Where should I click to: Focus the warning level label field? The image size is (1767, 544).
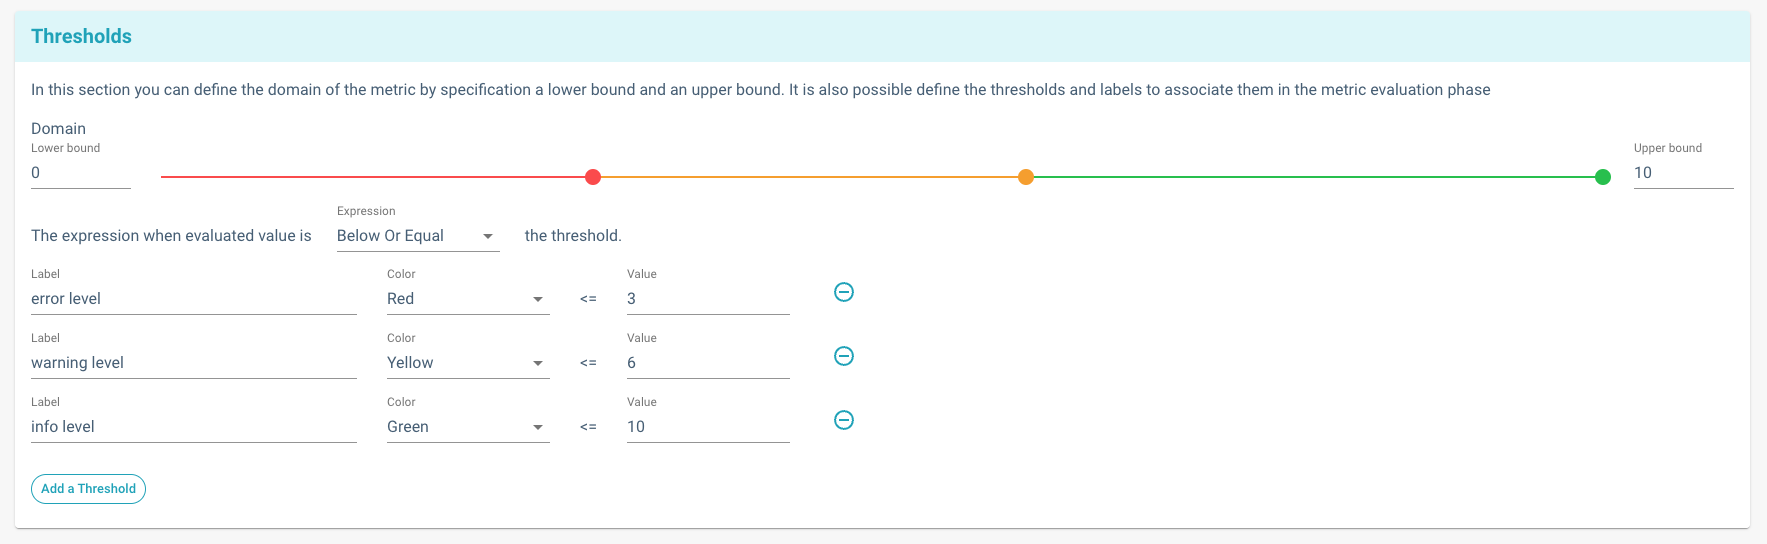193,363
